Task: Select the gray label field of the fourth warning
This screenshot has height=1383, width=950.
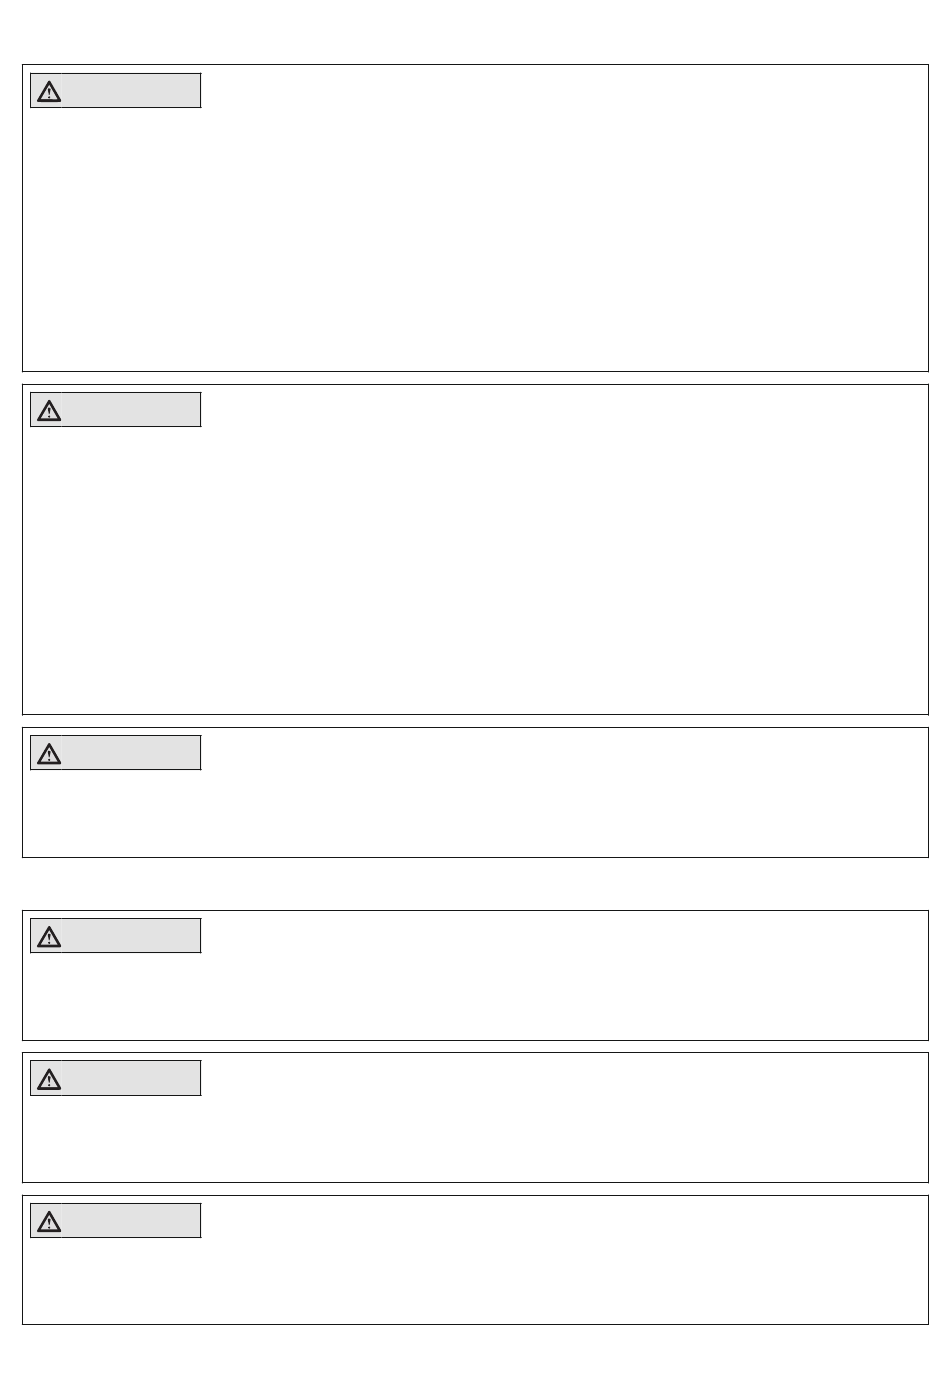Action: (x=116, y=936)
